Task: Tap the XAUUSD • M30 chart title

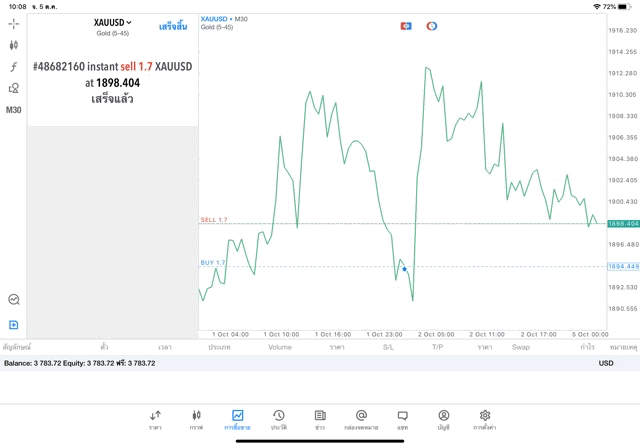Action: pos(224,19)
